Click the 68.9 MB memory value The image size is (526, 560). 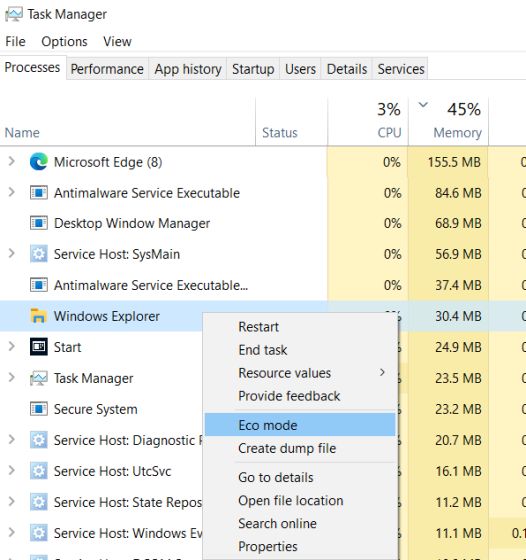458,224
